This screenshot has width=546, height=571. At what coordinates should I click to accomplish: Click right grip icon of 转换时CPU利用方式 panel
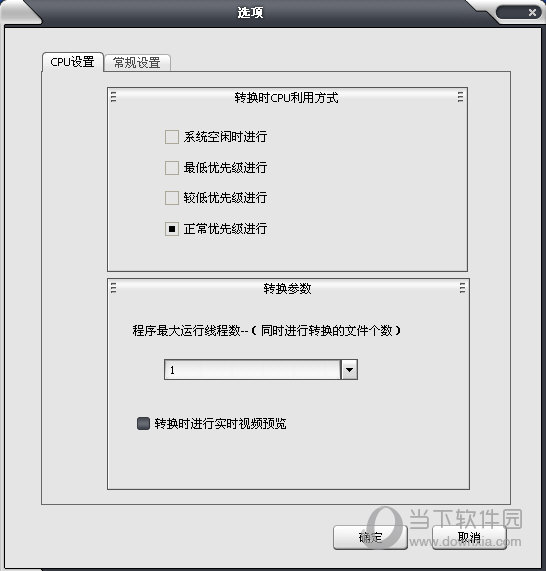pyautogui.click(x=460, y=97)
